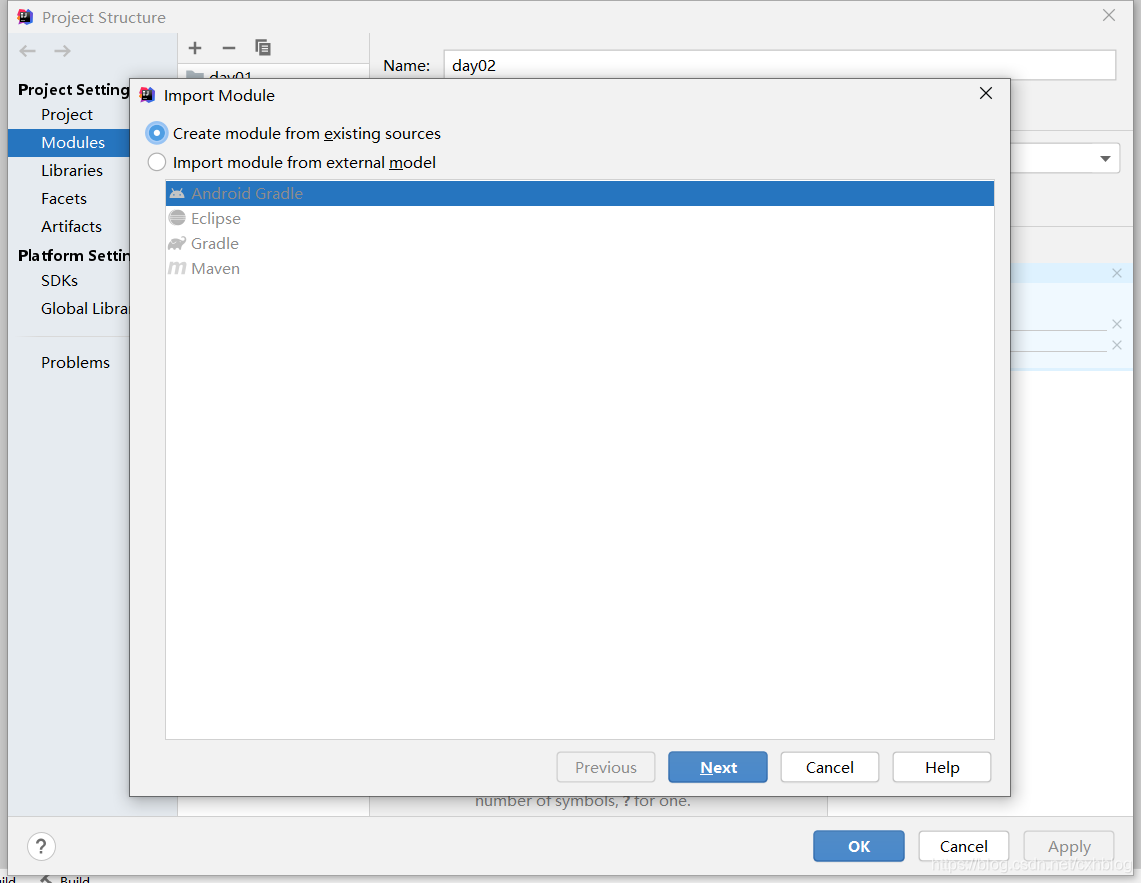Go forward with the right arrow
1141x883 pixels.
63,51
